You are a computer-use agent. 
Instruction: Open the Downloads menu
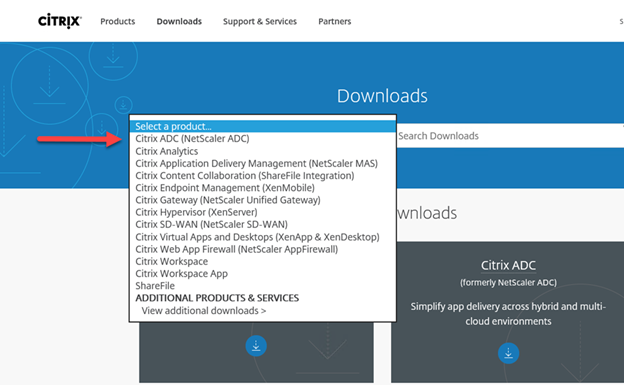pyautogui.click(x=179, y=21)
